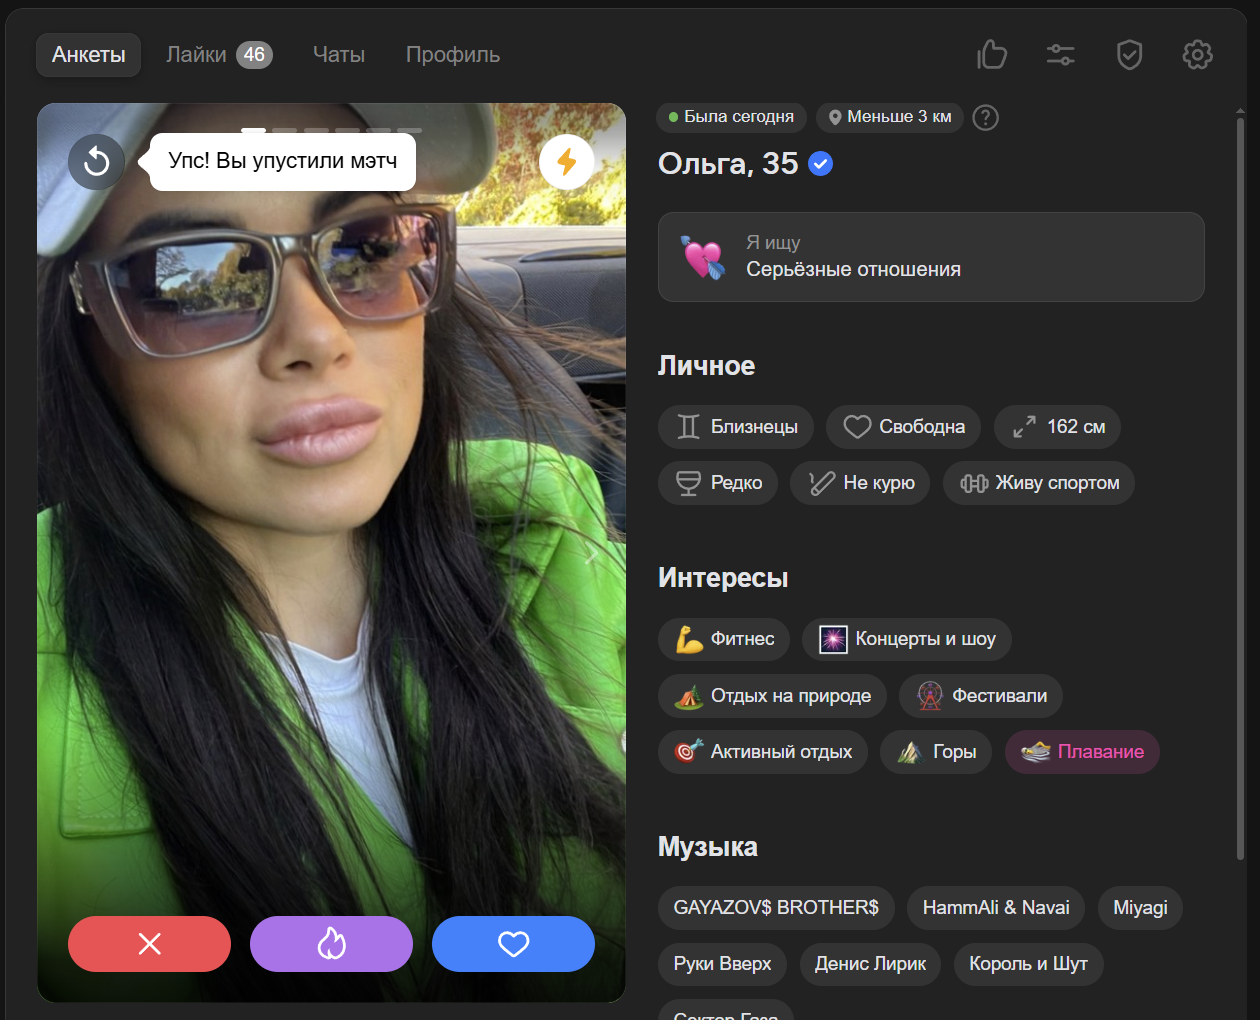
Task: Click the Король и Шут music chip
Action: coord(1028,964)
